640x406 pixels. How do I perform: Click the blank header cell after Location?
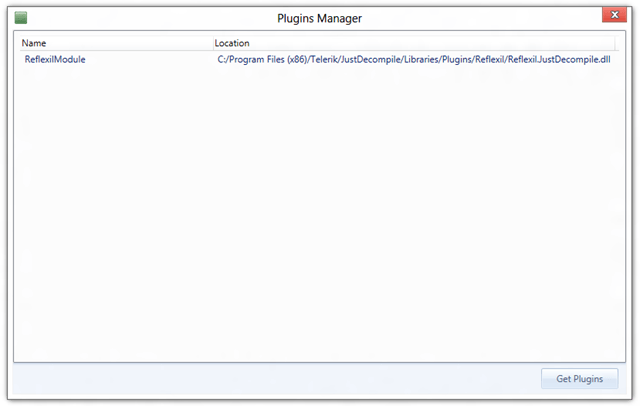[617, 43]
